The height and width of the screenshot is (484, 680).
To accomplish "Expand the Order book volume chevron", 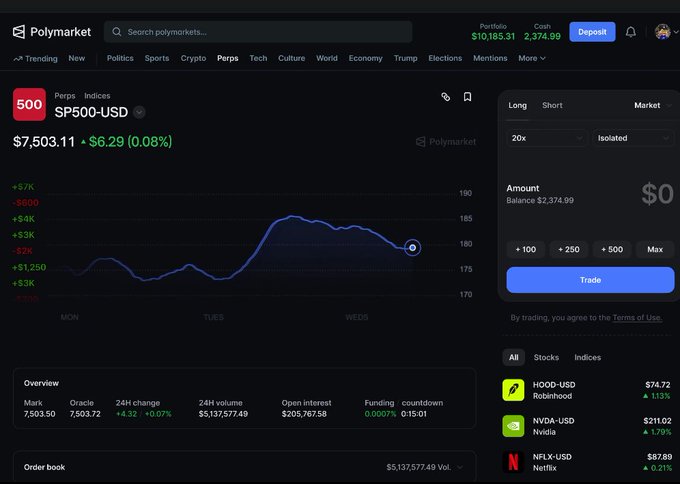I will pyautogui.click(x=460, y=467).
